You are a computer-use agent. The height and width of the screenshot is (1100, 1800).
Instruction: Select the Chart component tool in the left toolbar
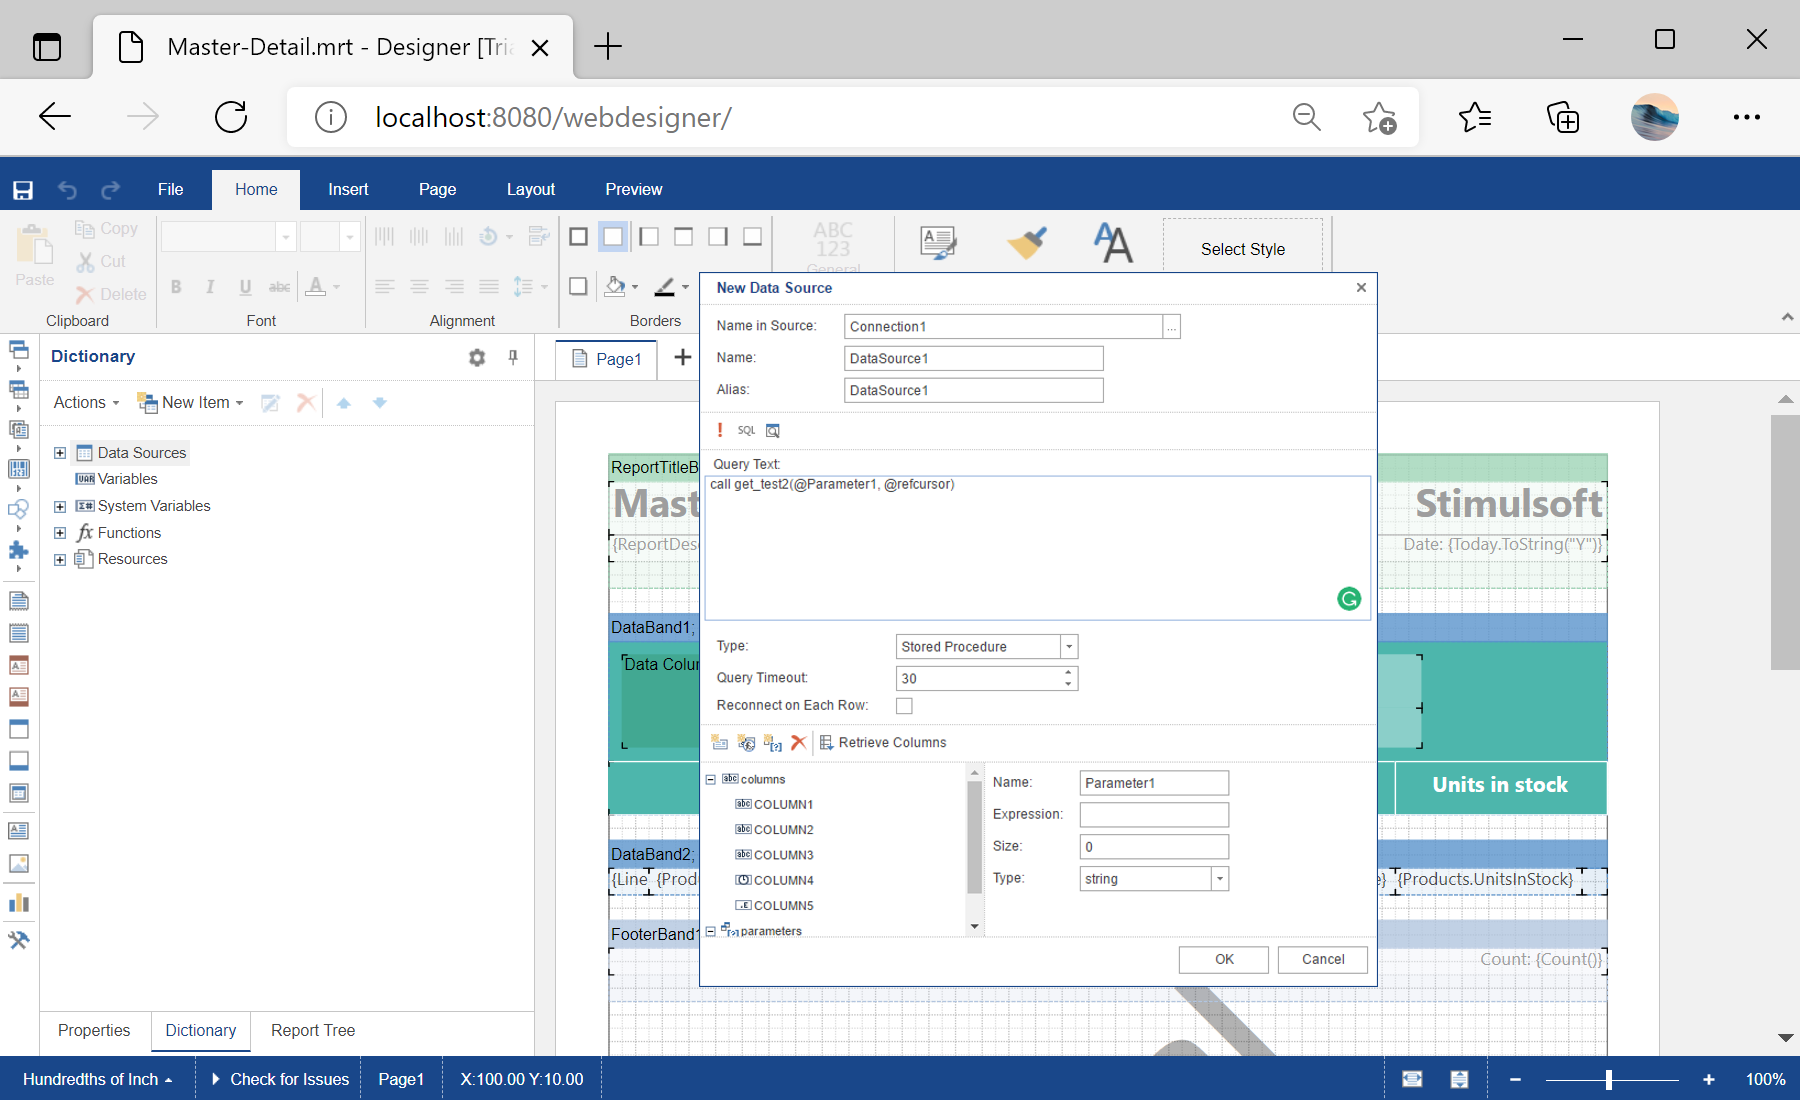click(x=20, y=903)
